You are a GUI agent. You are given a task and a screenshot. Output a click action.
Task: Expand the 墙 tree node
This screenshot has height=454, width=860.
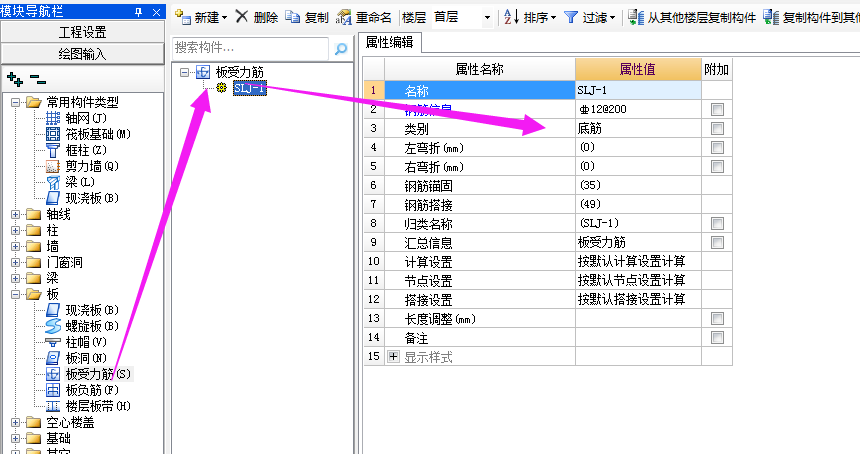[15, 246]
